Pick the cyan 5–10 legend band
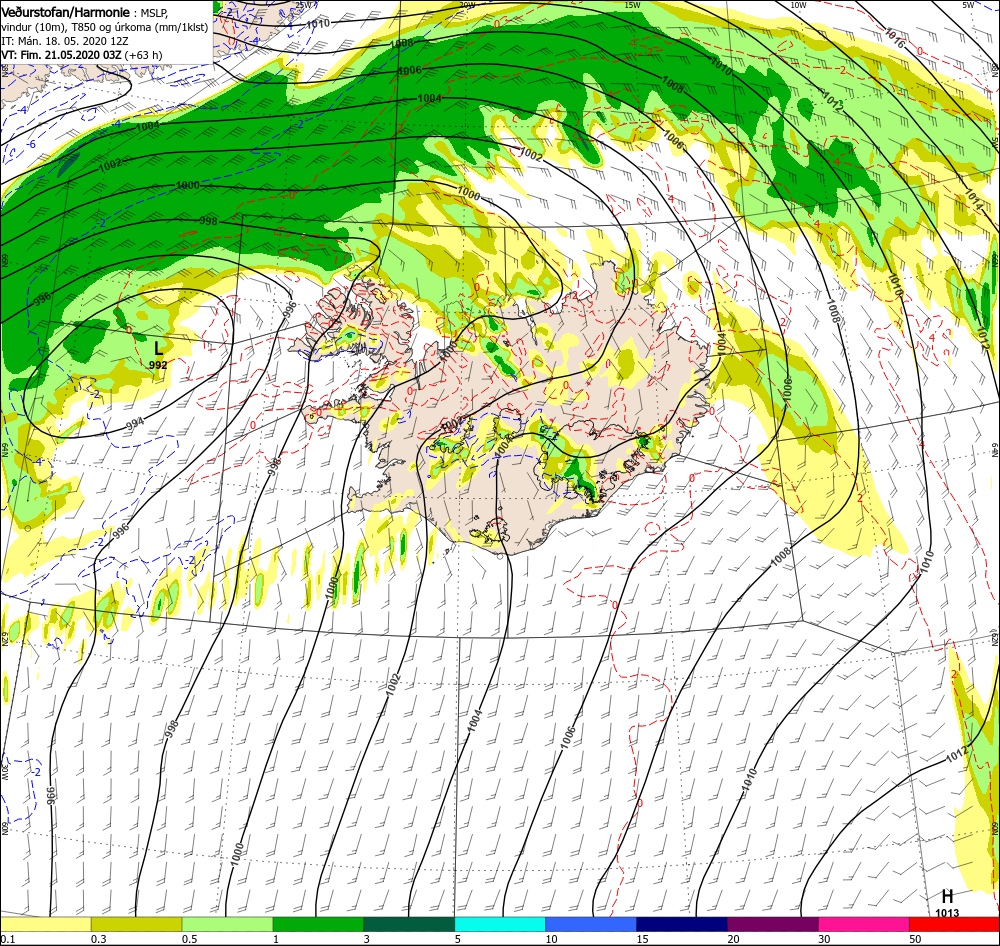 [x=500, y=924]
